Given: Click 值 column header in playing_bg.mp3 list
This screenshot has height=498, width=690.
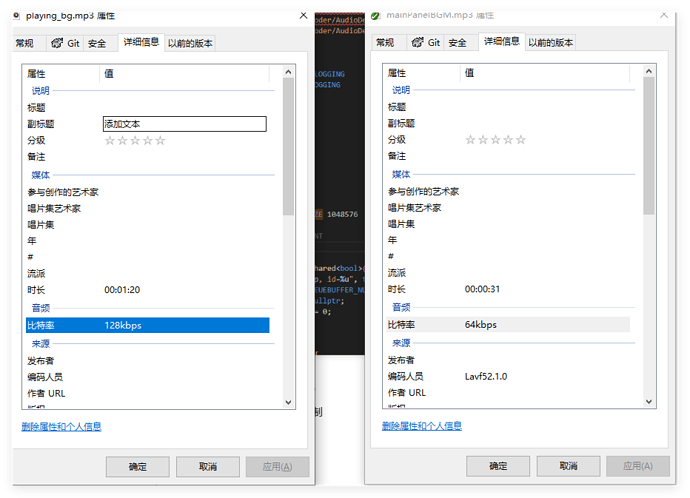Looking at the screenshot, I should pyautogui.click(x=185, y=73).
